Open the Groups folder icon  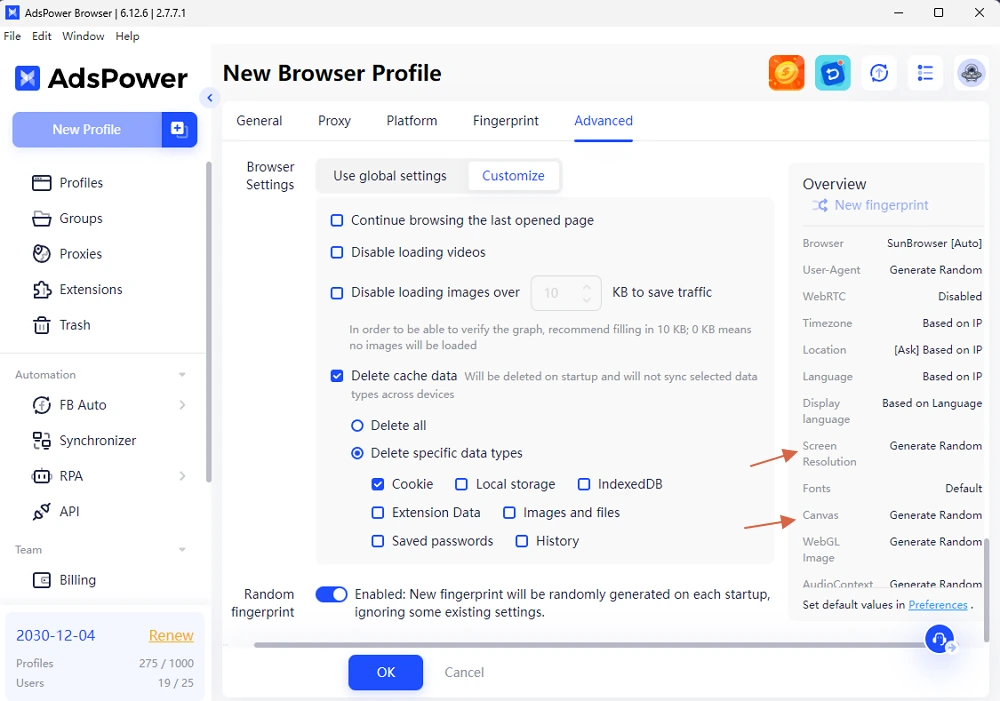(41, 218)
